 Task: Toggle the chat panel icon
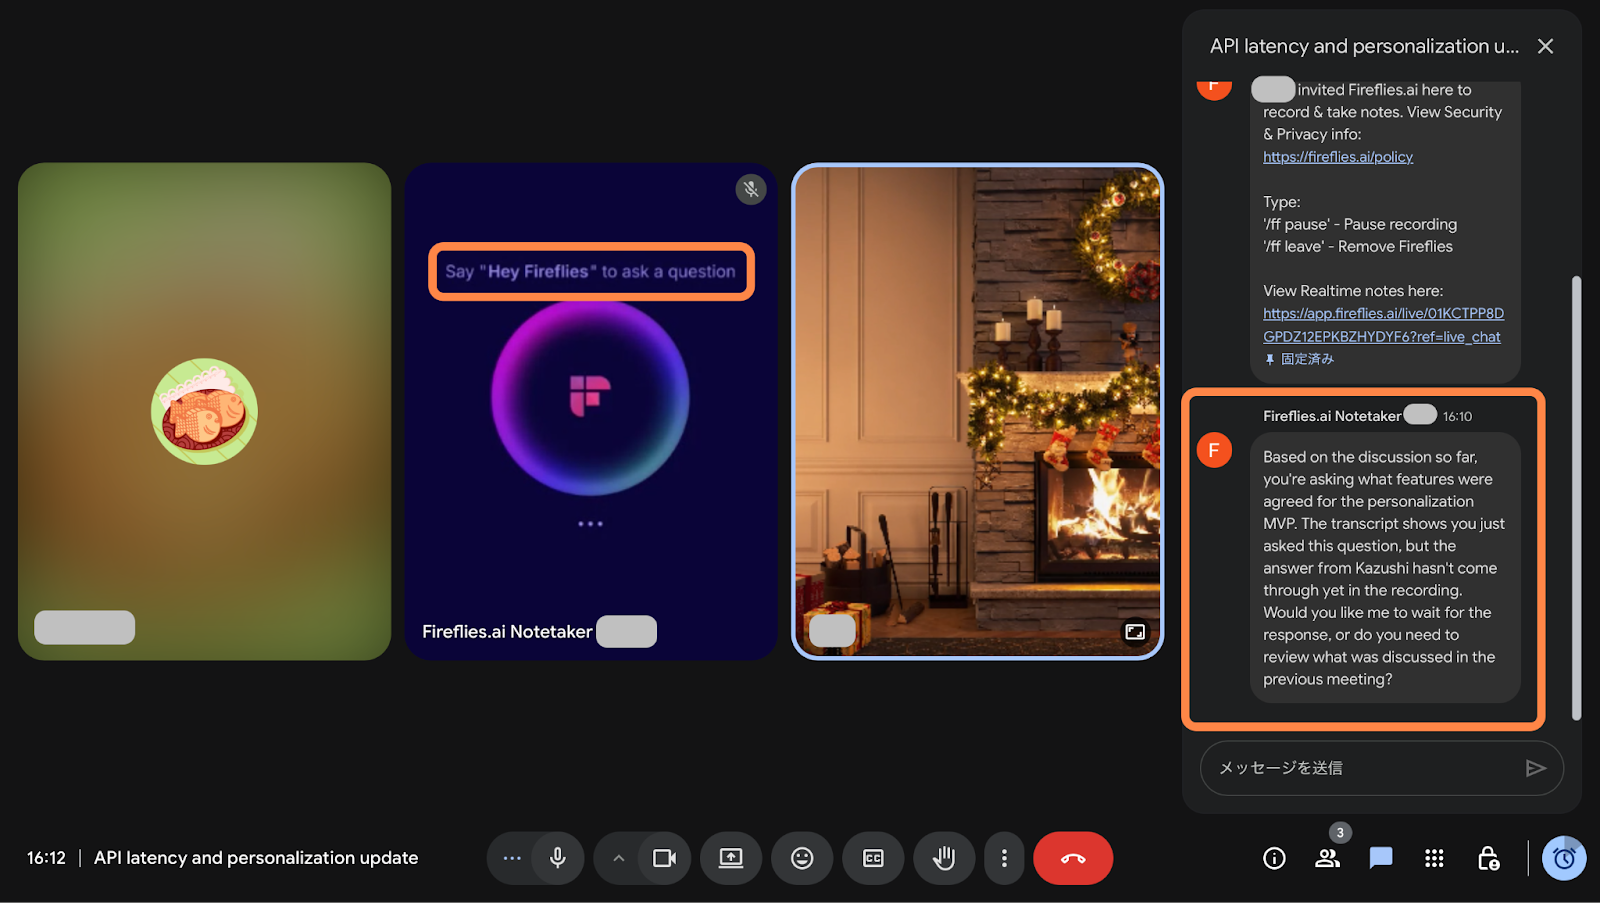click(x=1381, y=858)
